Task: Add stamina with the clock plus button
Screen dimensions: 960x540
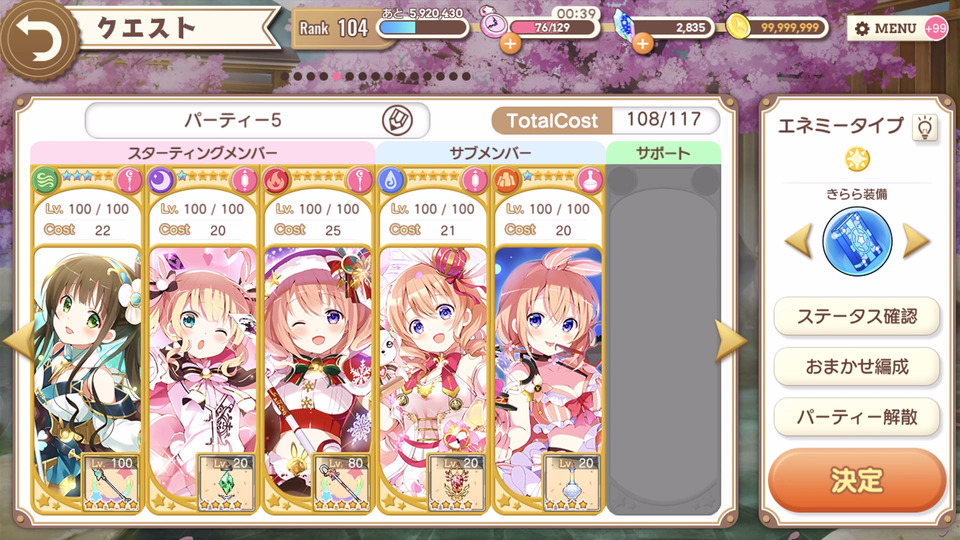Action: pos(510,43)
